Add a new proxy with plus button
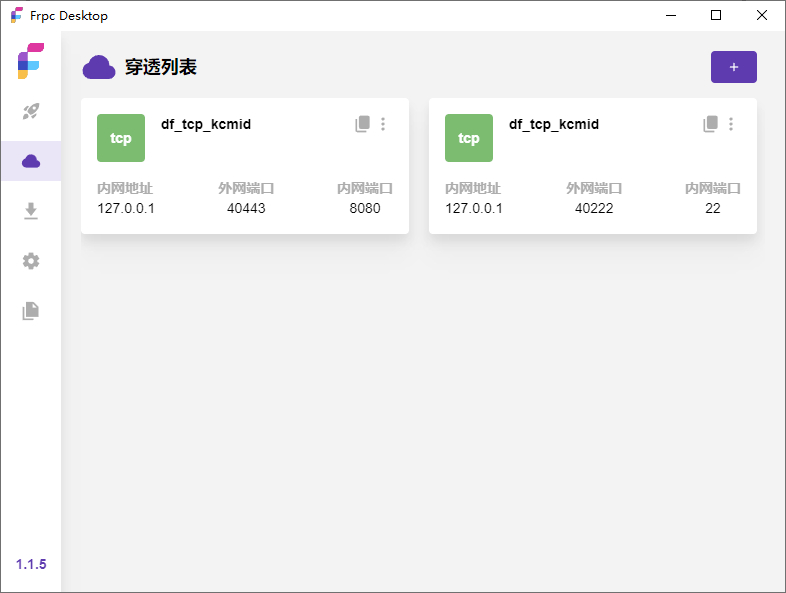 click(x=733, y=67)
